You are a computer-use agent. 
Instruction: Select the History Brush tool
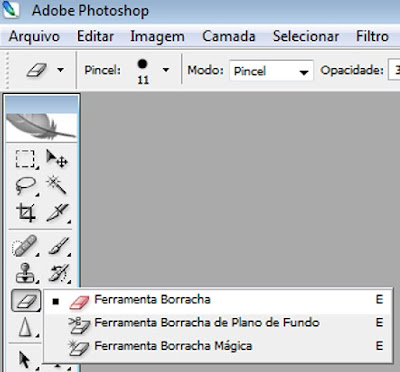(59, 273)
